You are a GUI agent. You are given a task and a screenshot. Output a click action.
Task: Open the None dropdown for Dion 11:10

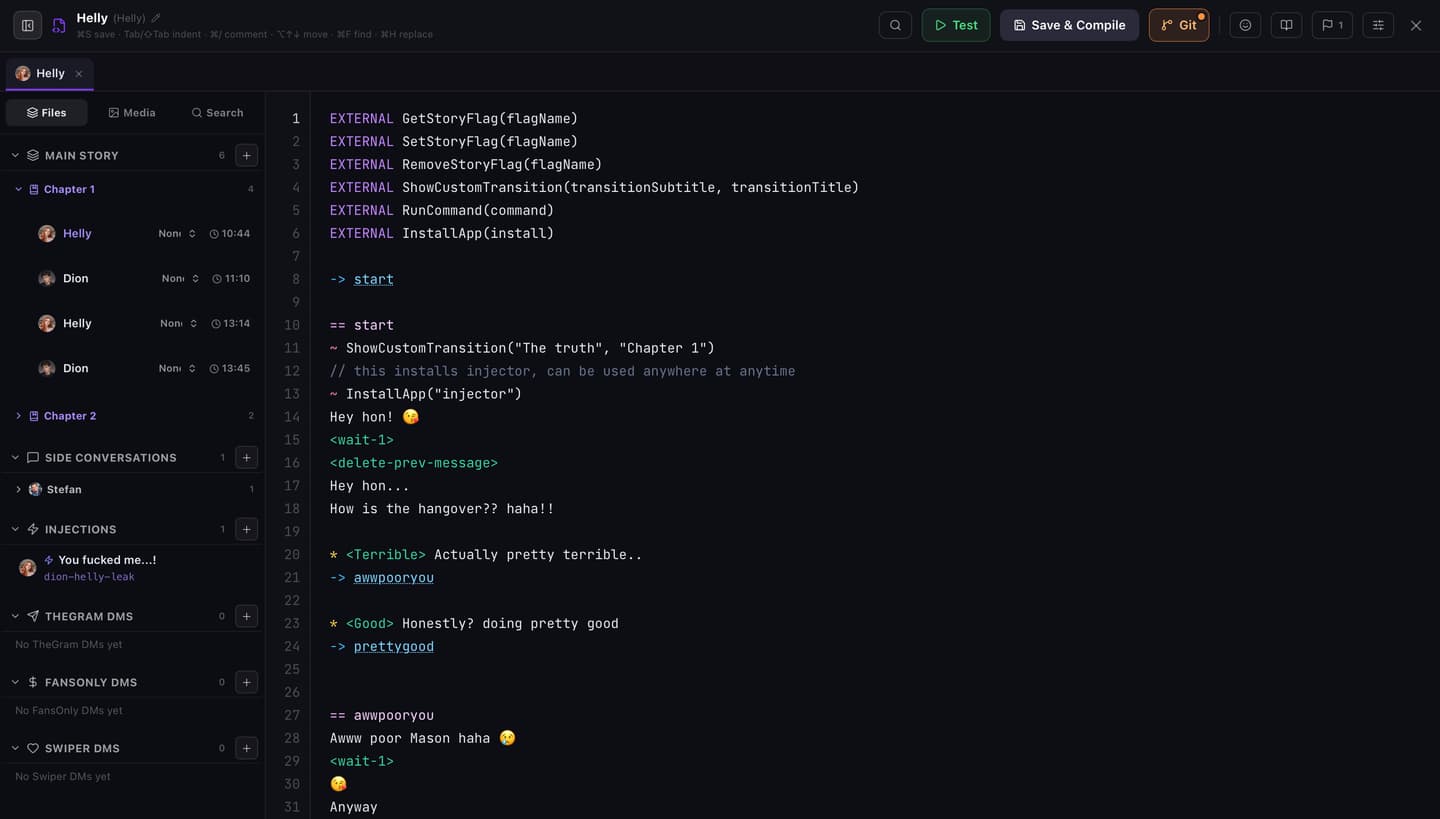click(180, 278)
